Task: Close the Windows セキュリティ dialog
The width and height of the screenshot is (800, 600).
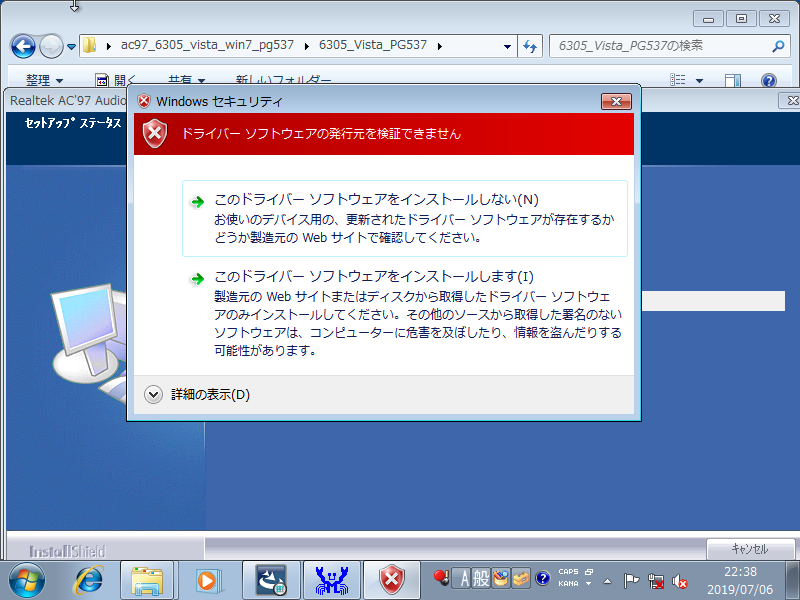Action: (x=616, y=101)
